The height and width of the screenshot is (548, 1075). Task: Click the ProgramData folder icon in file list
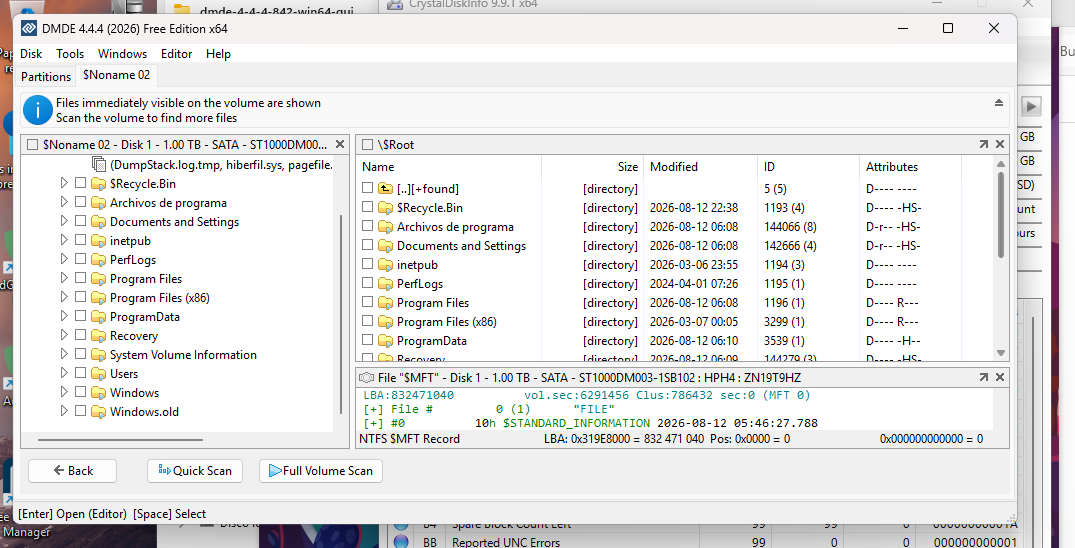385,341
